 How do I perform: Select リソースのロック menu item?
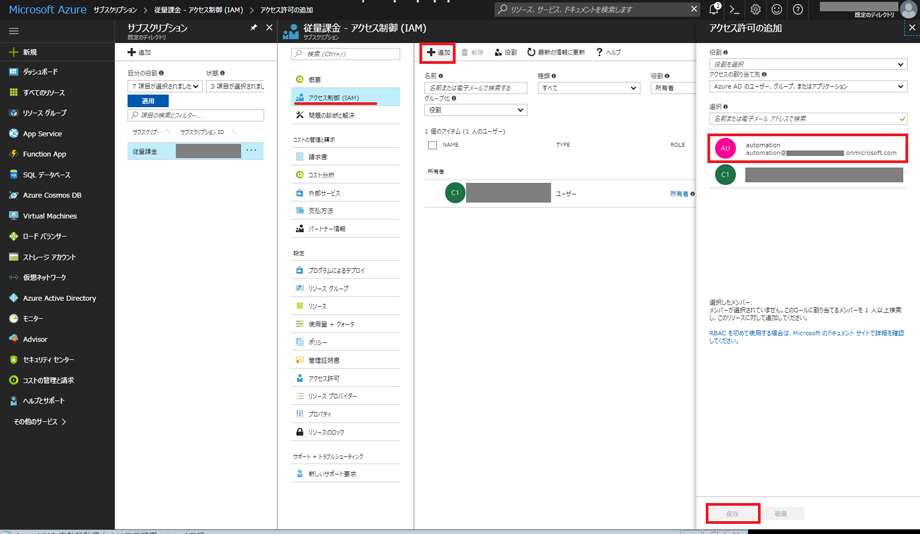(x=346, y=432)
